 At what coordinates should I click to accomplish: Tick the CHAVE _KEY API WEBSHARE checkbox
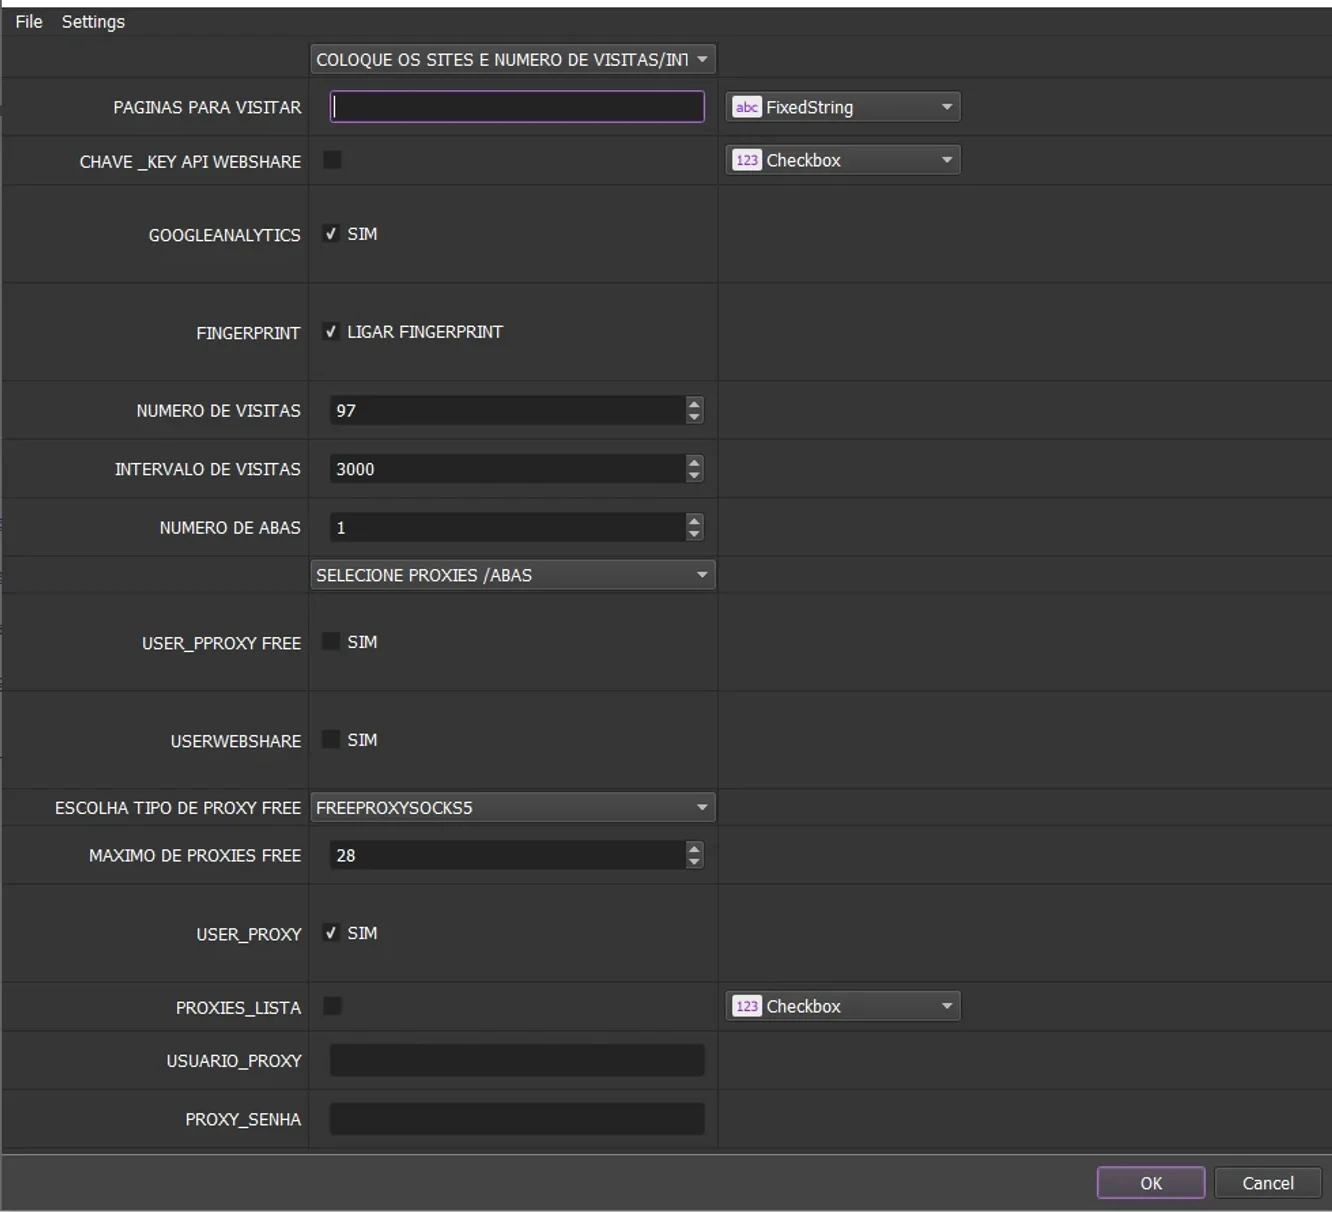[333, 160]
